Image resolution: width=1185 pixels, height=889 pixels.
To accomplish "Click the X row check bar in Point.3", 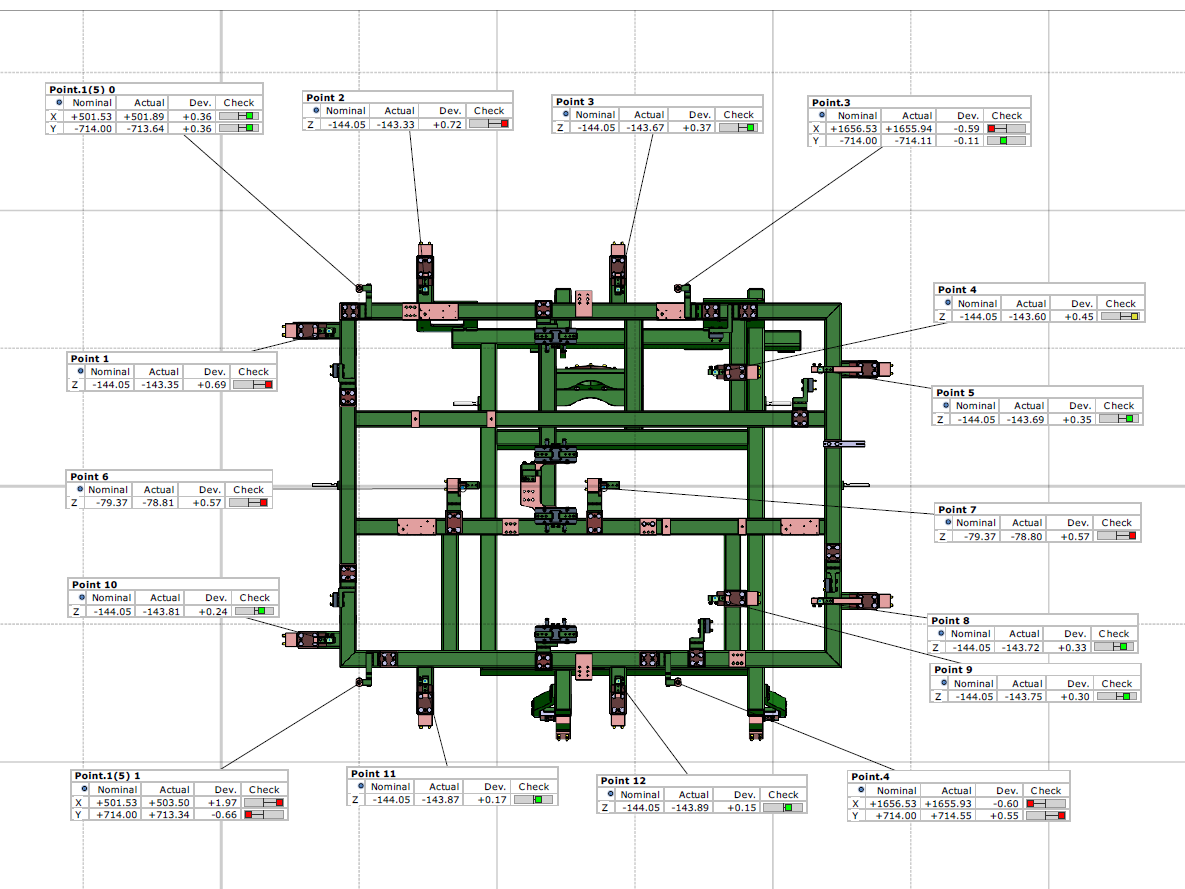I will point(1006,129).
